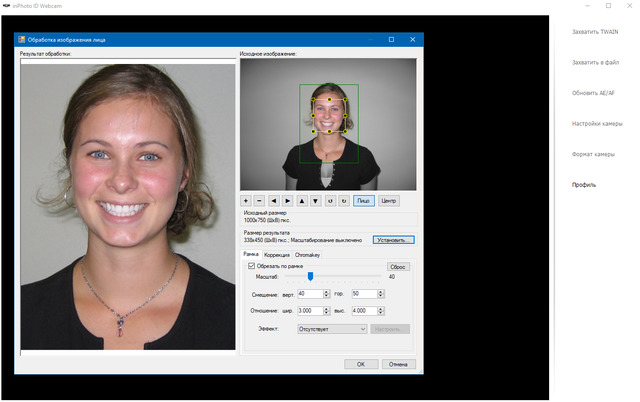Move frame up with up arrow icon

coord(302,200)
